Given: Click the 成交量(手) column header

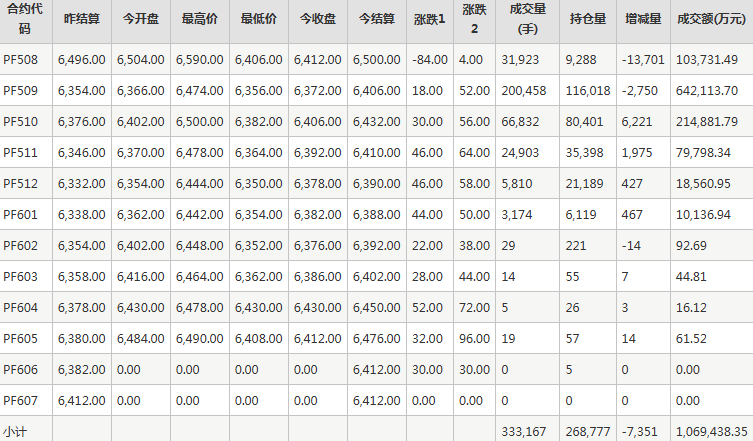Looking at the screenshot, I should (528, 19).
